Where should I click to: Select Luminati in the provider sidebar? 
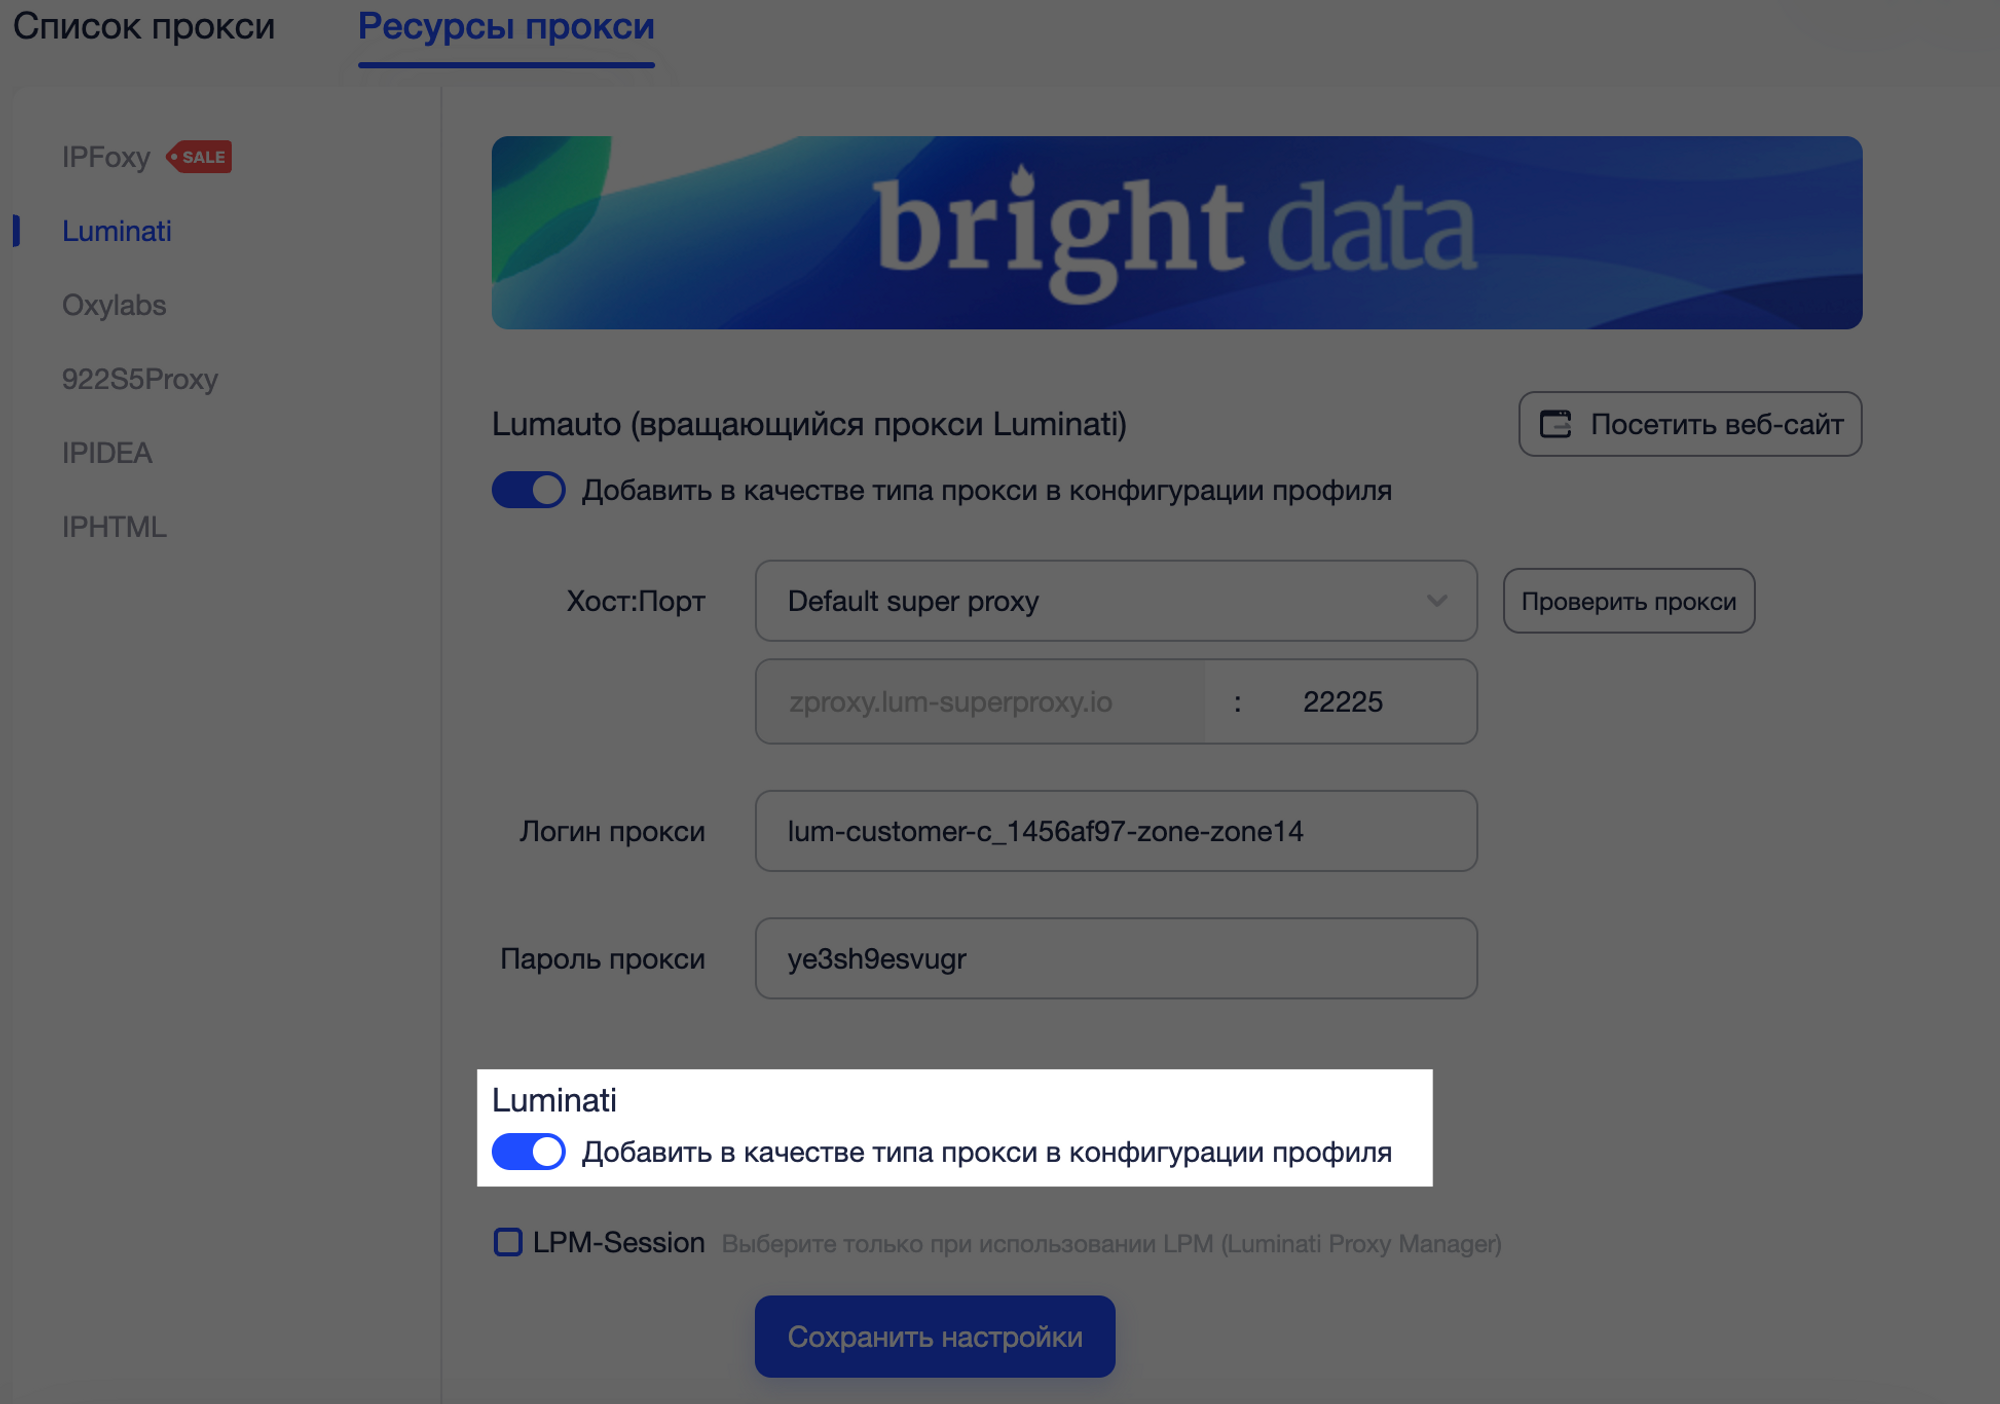coord(118,231)
